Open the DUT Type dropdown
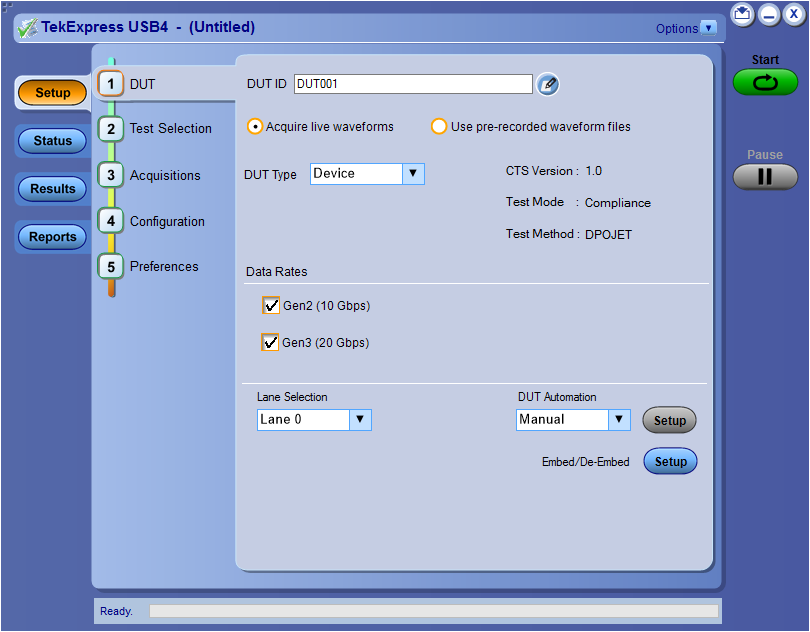This screenshot has height=632, width=810. 413,174
